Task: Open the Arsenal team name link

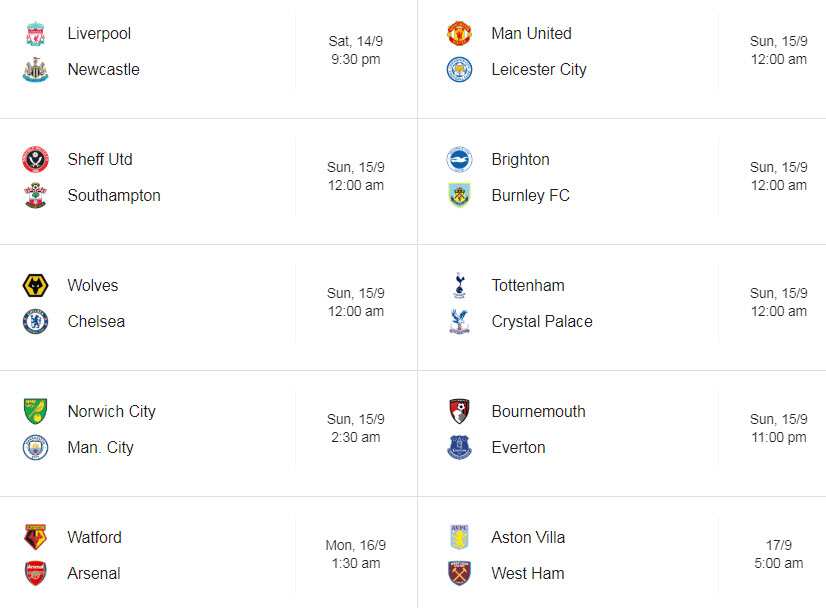Action: (94, 573)
